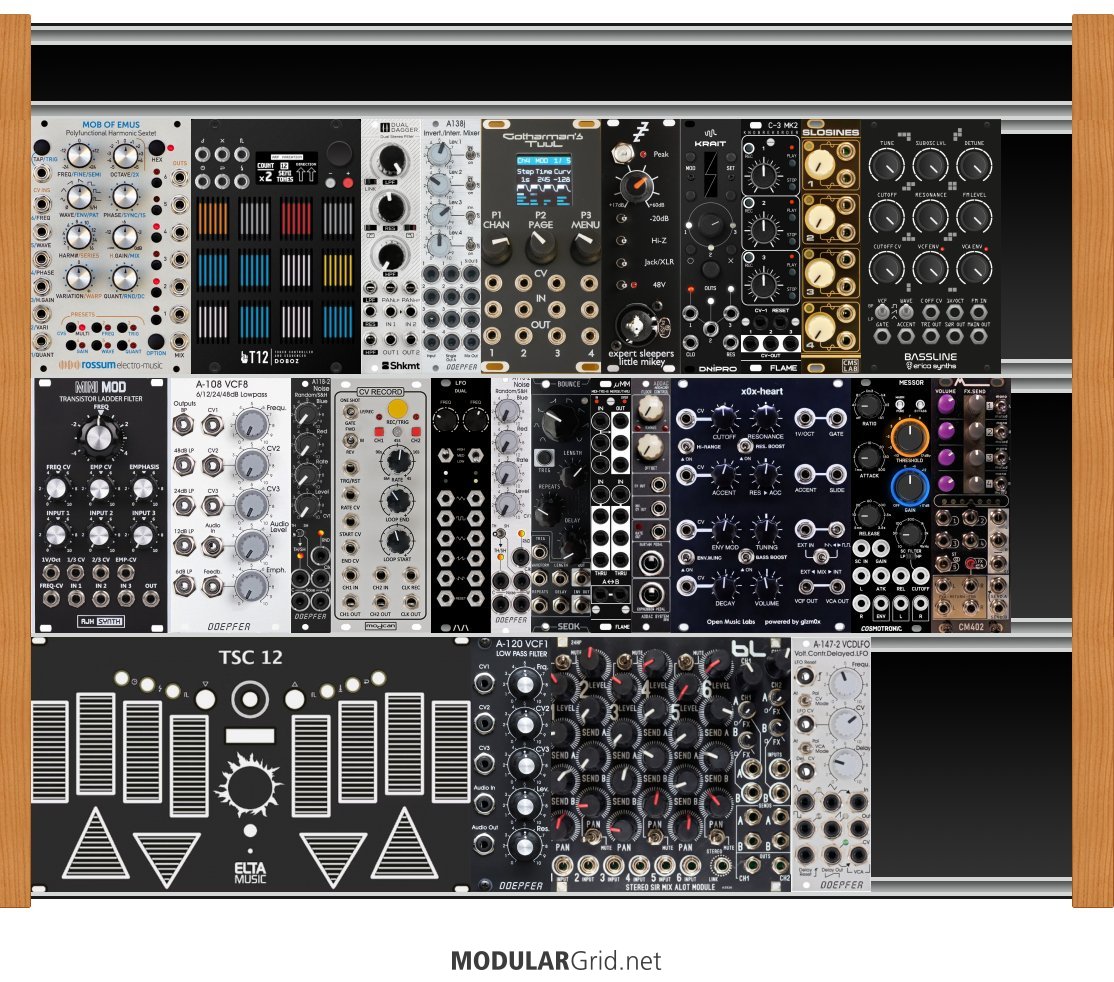This screenshot has height=982, width=1114.
Task: Click the Peak LED on little mikey
Action: point(643,154)
